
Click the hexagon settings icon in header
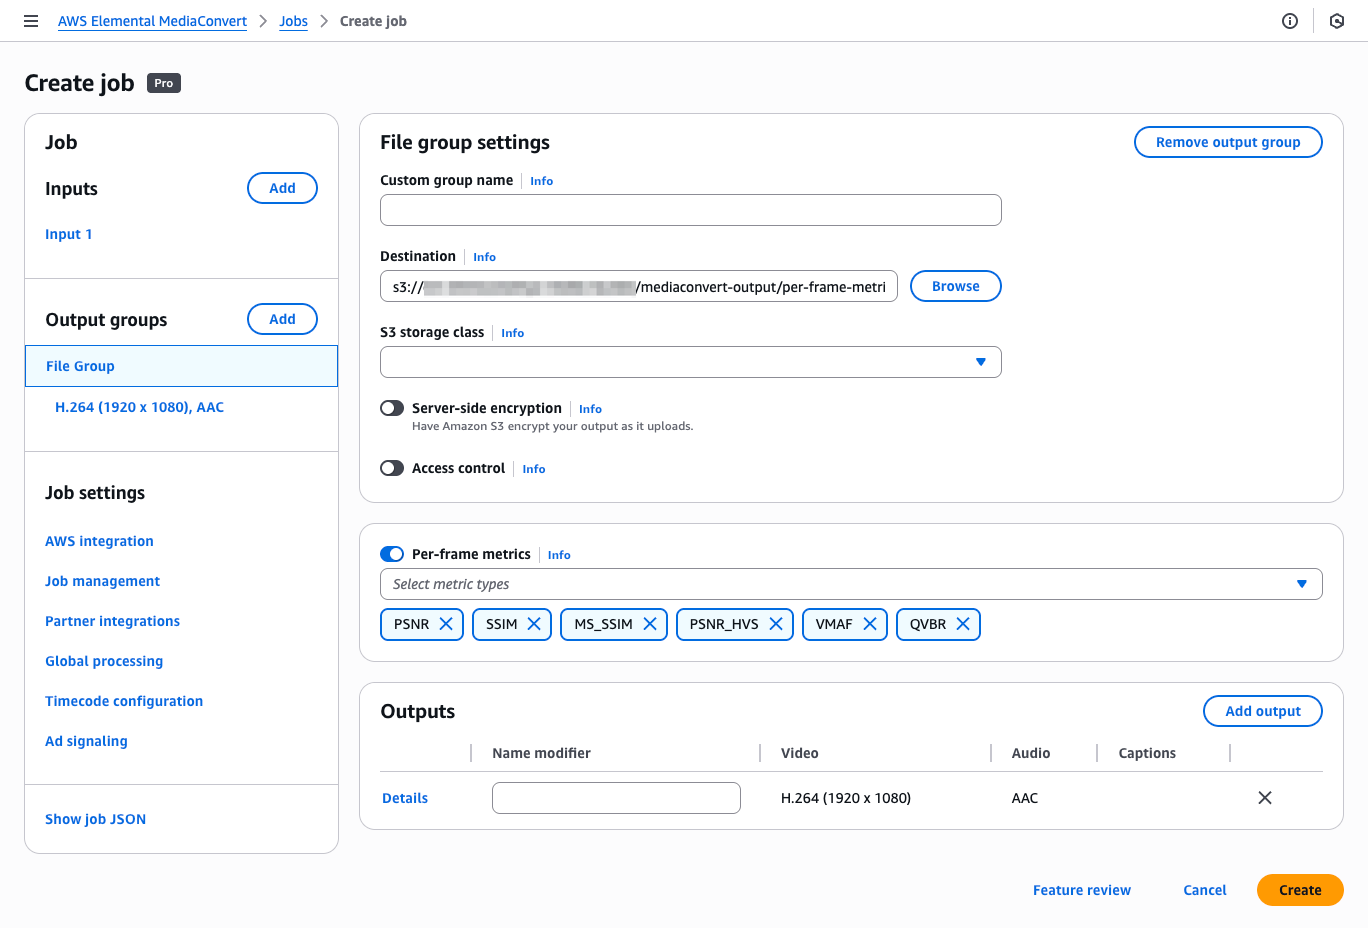pyautogui.click(x=1337, y=21)
